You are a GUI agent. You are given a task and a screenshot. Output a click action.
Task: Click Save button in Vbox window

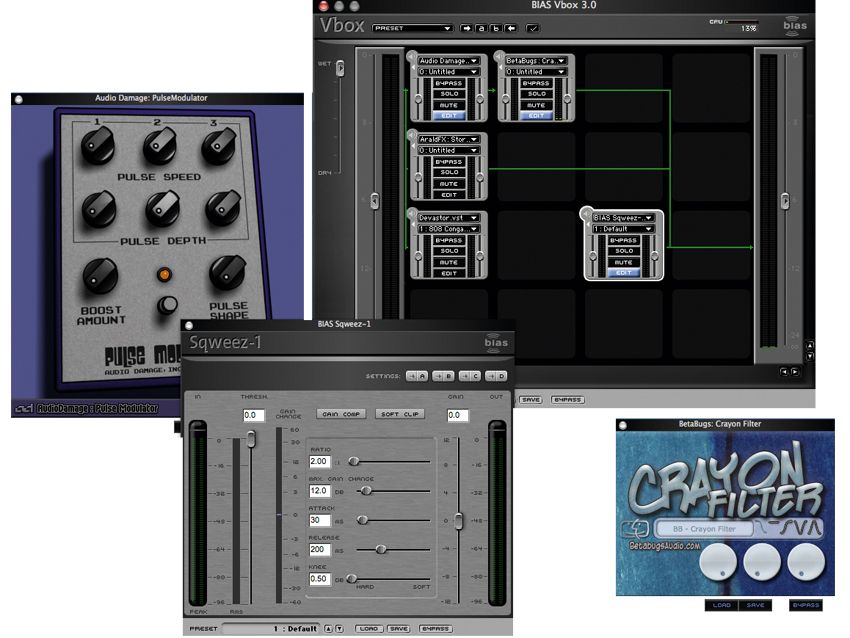(x=531, y=399)
